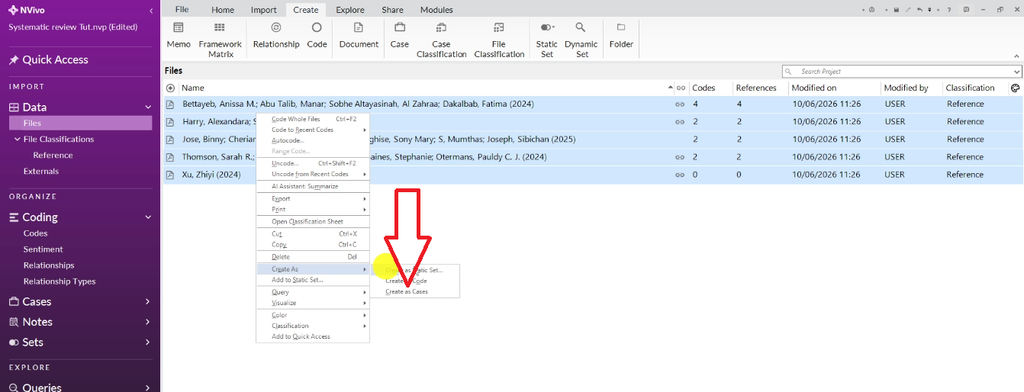This screenshot has height=392, width=1024.
Task: Choose Delete in context menu
Action: [313, 257]
